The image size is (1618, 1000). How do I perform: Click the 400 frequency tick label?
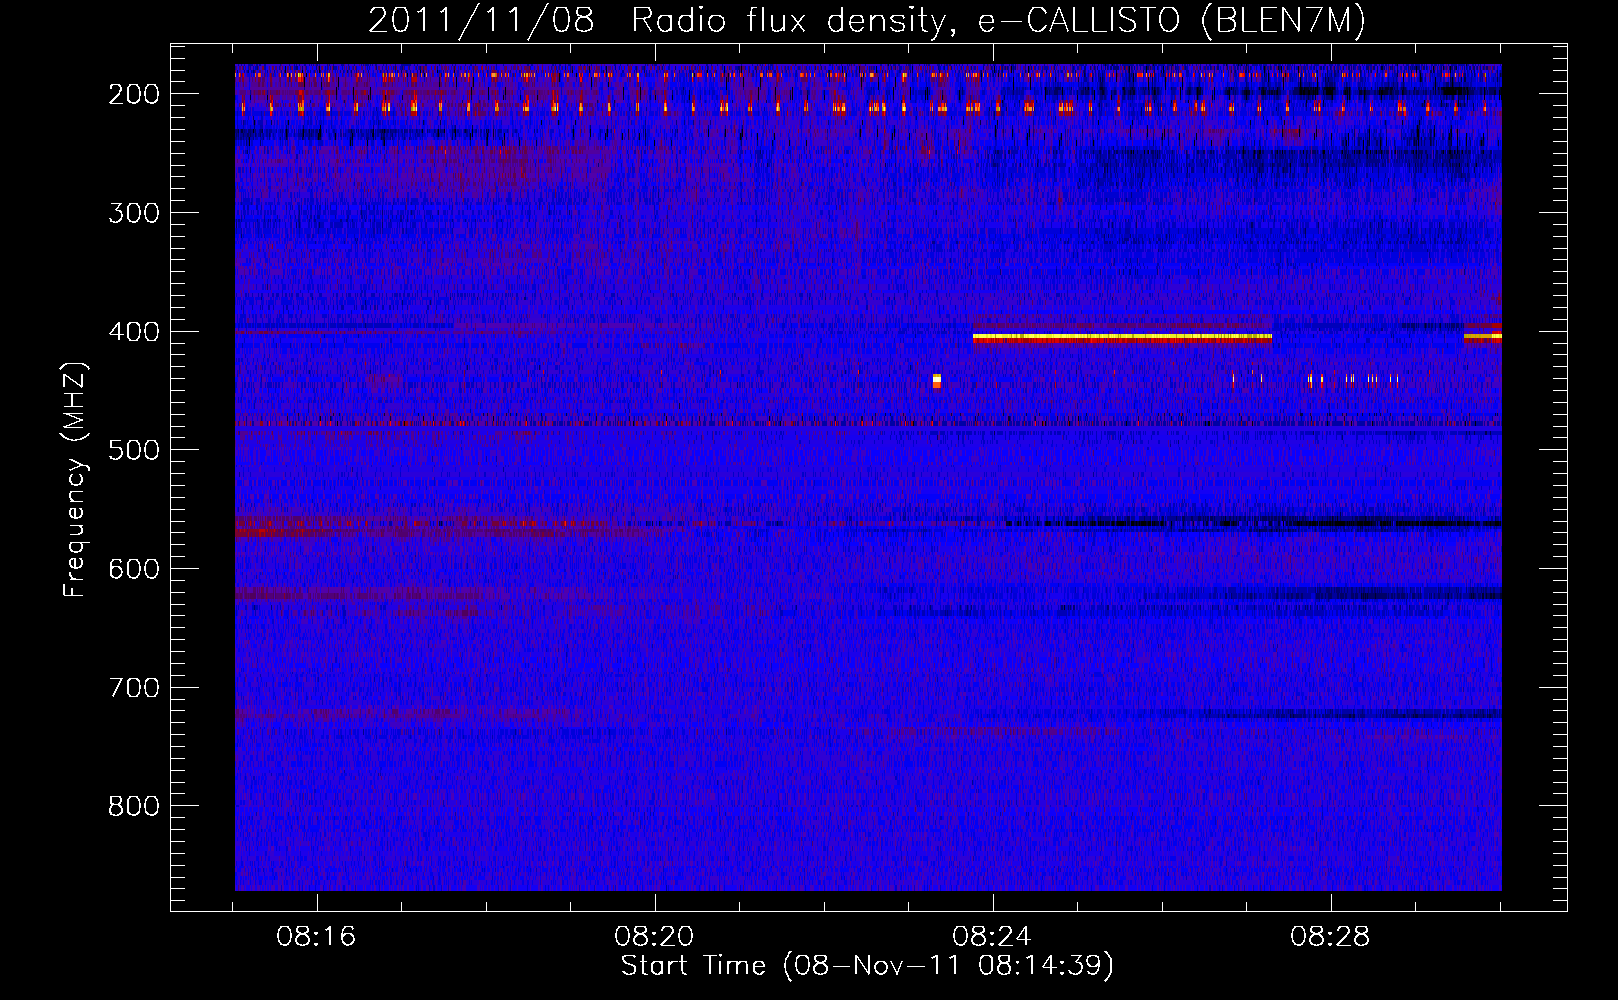(134, 332)
